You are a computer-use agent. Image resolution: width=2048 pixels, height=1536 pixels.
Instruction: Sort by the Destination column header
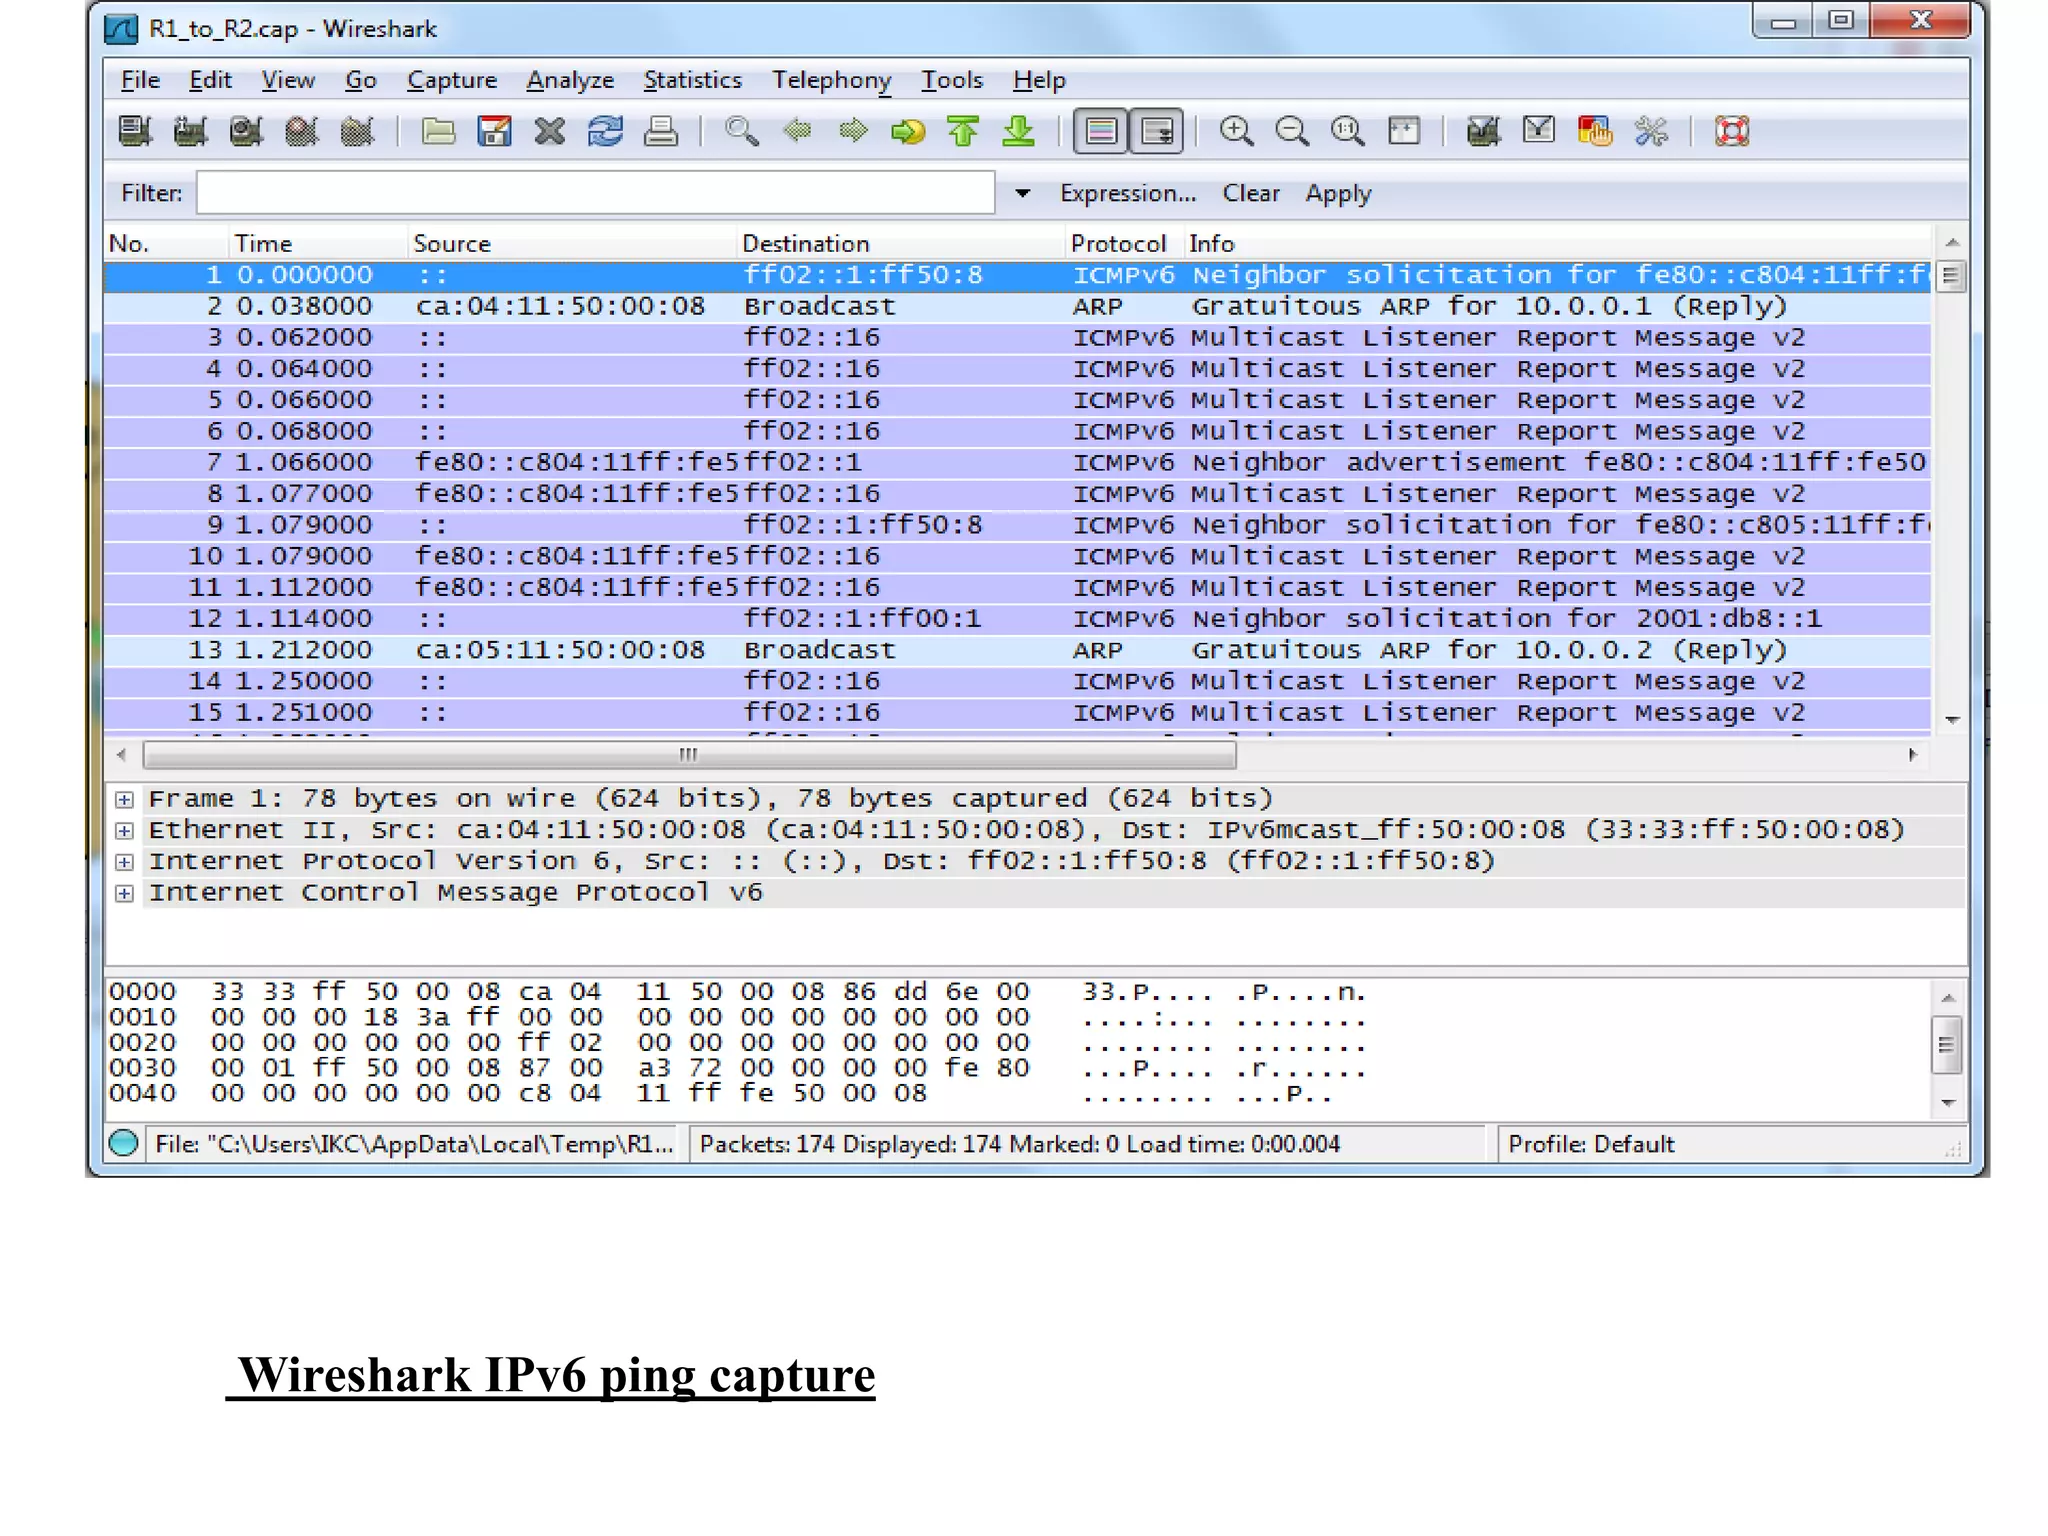[901, 243]
